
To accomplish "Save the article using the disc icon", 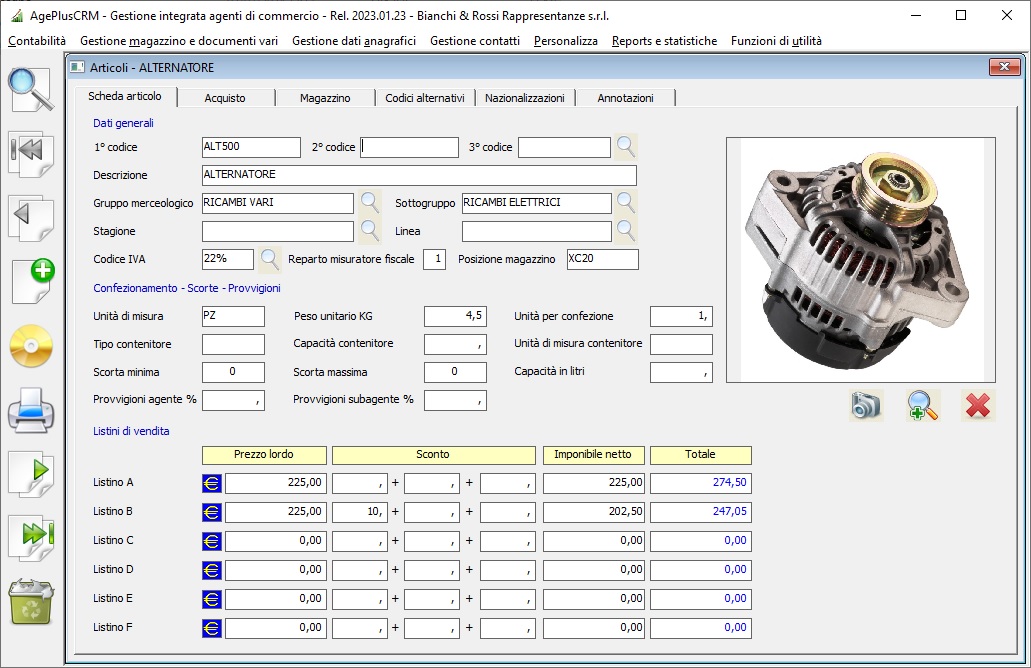I will [x=30, y=347].
